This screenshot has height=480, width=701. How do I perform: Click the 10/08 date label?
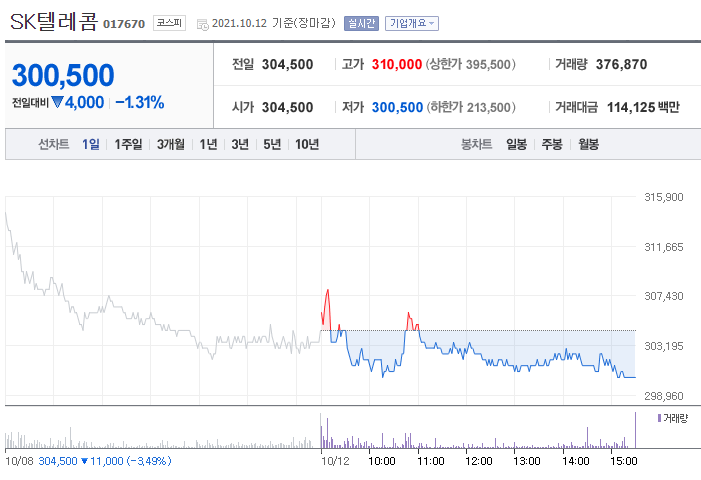(19, 461)
